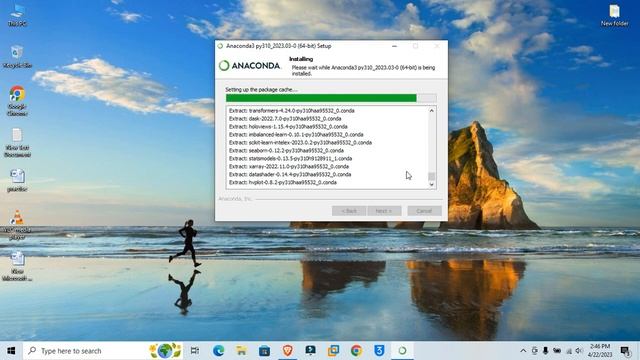Image resolution: width=640 pixels, height=360 pixels.
Task: Open the Recycle Bin desktop icon
Action: (17, 56)
